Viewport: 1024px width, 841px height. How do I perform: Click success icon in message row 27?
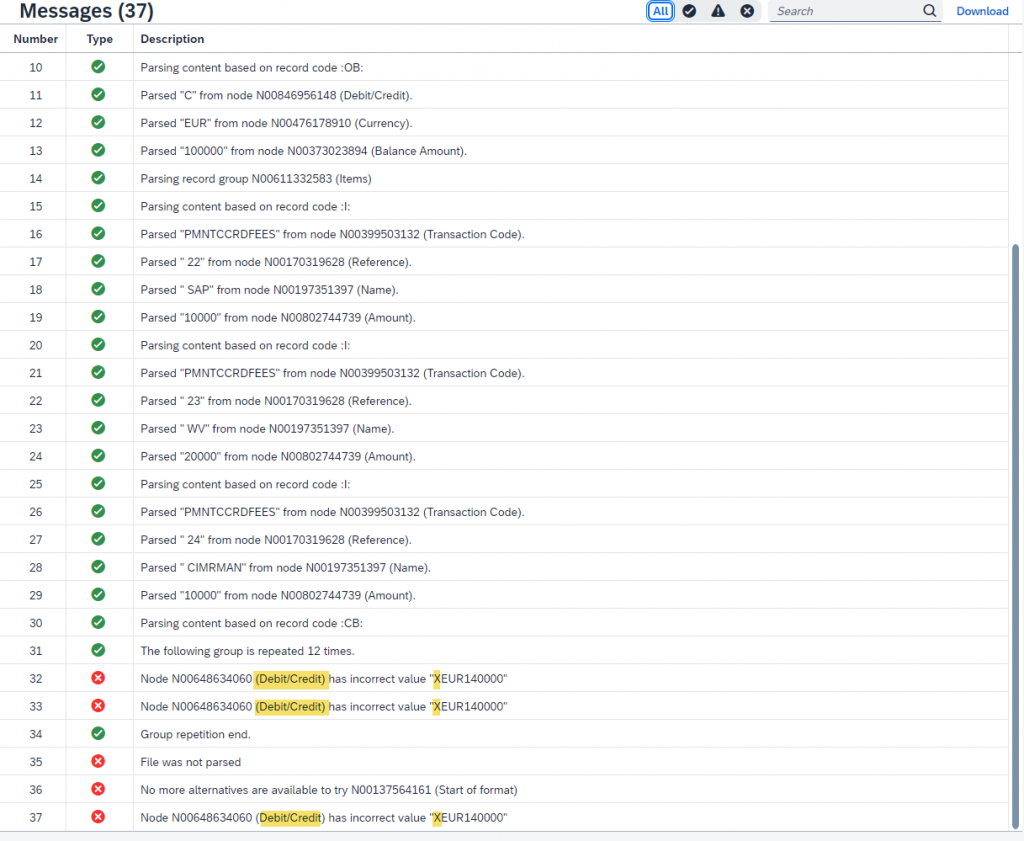[x=98, y=539]
